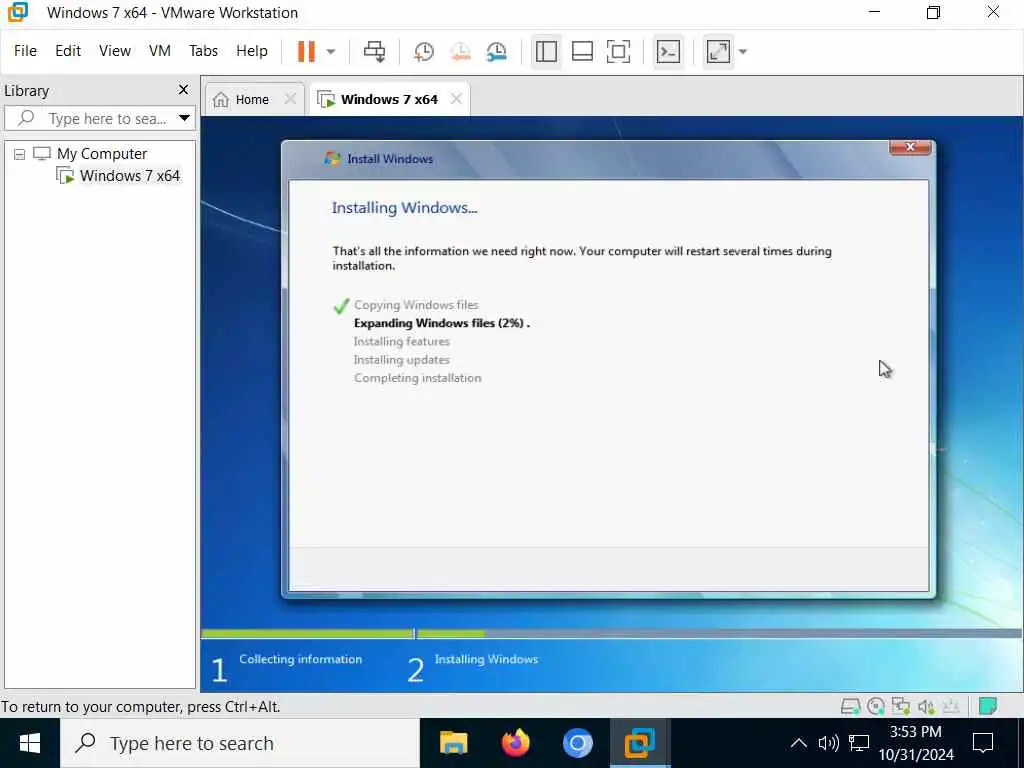Image resolution: width=1024 pixels, height=768 pixels.
Task: Click the USB controller icon in the status bar
Action: point(951,706)
